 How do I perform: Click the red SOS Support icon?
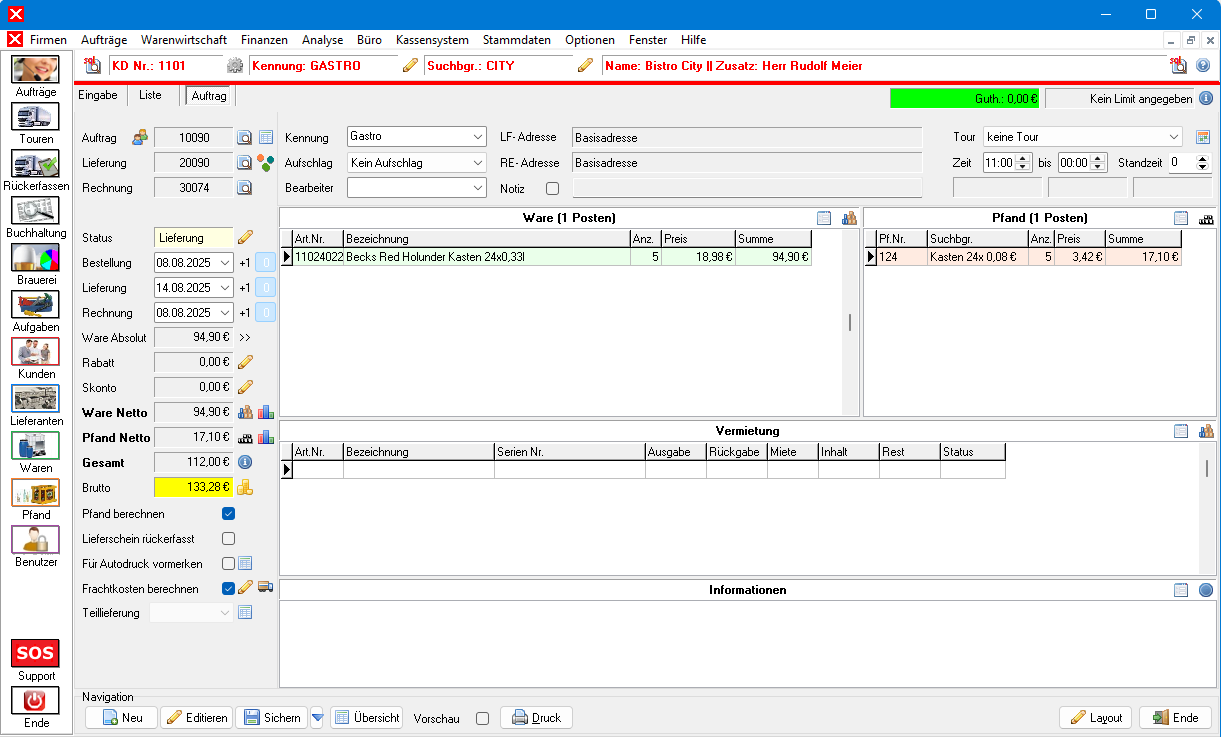[36, 654]
